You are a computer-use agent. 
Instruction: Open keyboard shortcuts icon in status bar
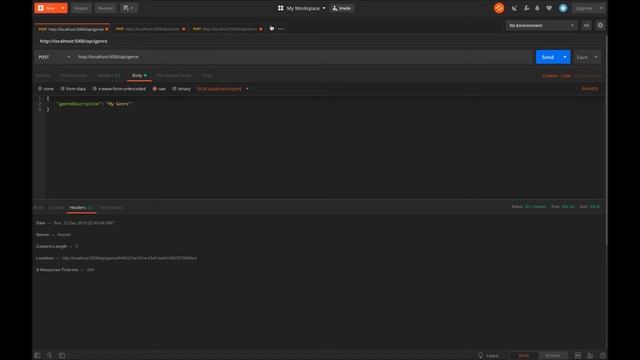point(590,356)
